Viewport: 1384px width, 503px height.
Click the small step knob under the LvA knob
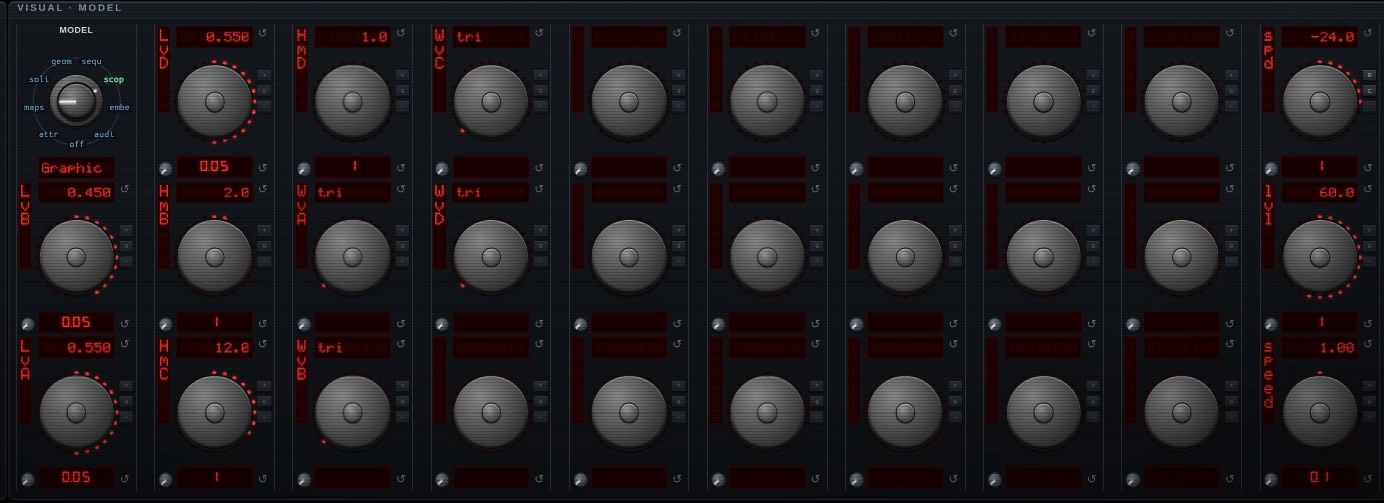(x=27, y=480)
